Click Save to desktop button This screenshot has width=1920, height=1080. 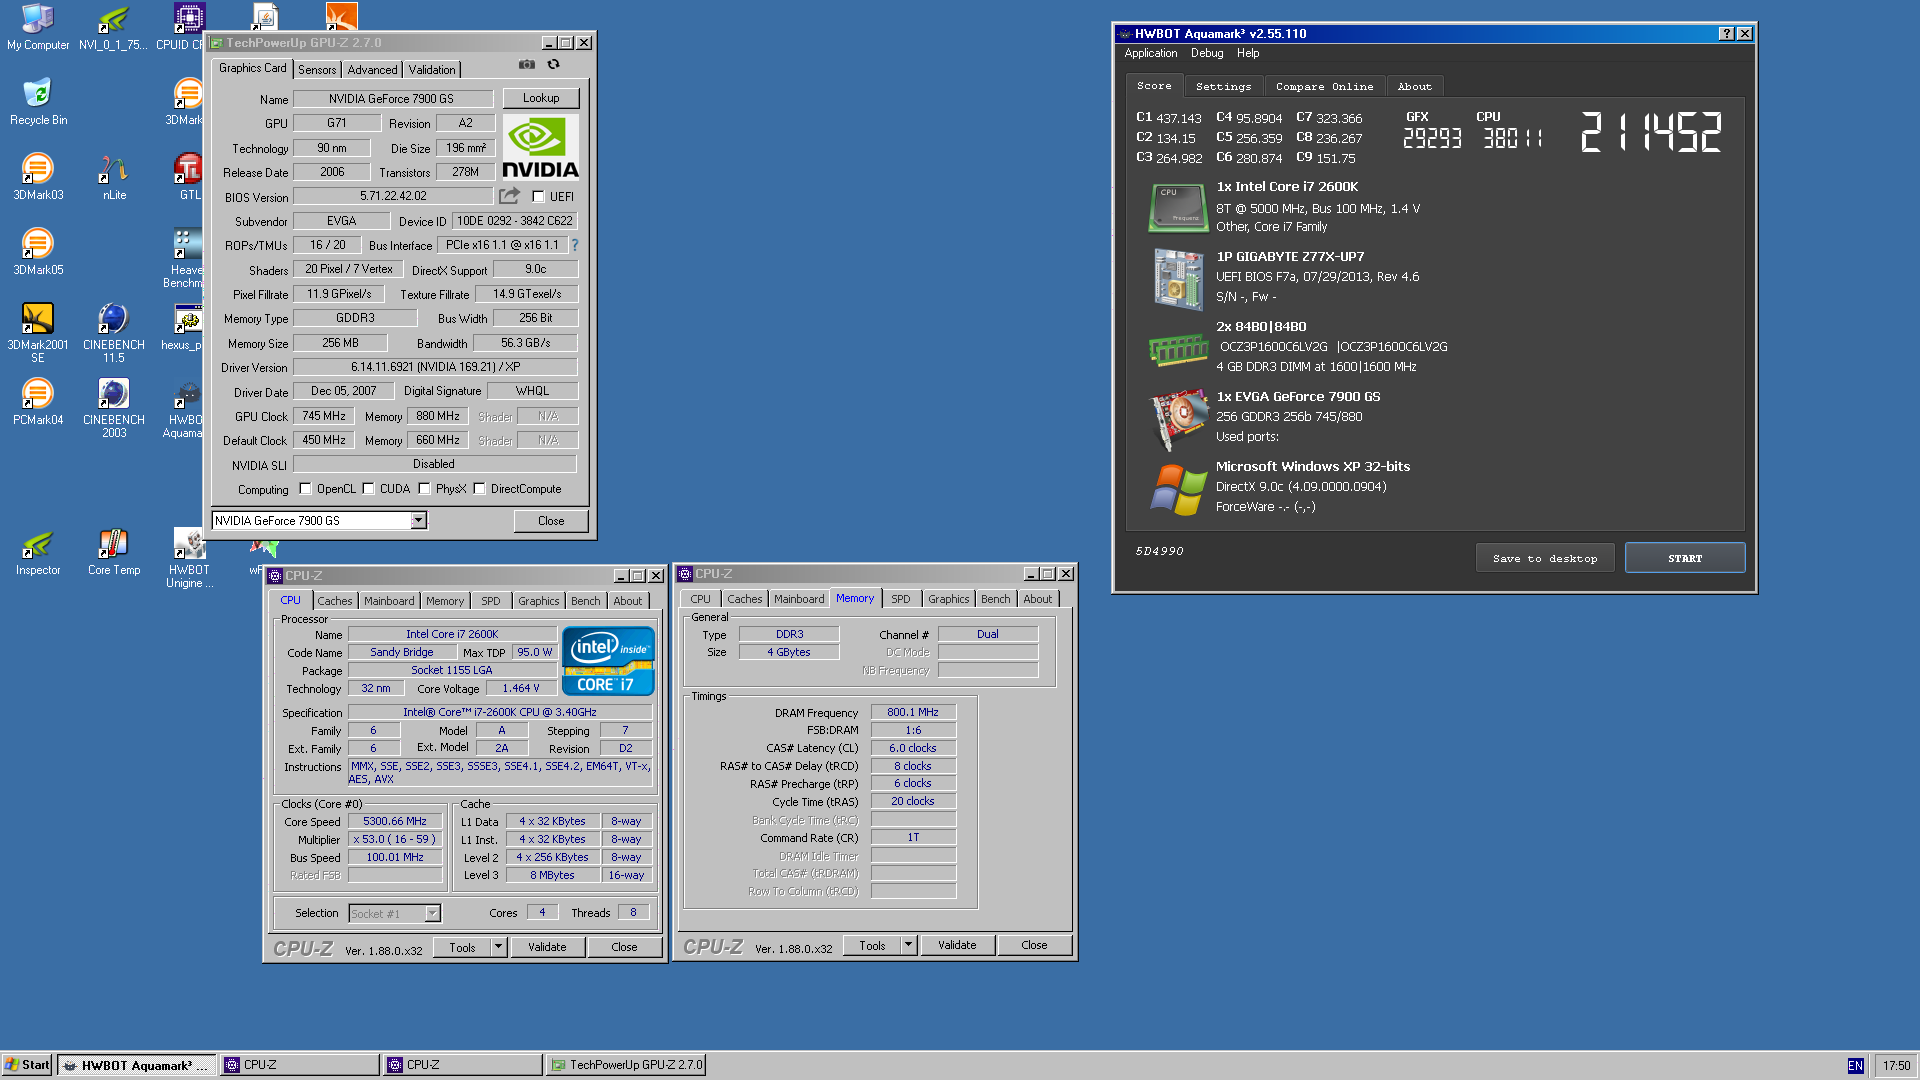point(1545,558)
